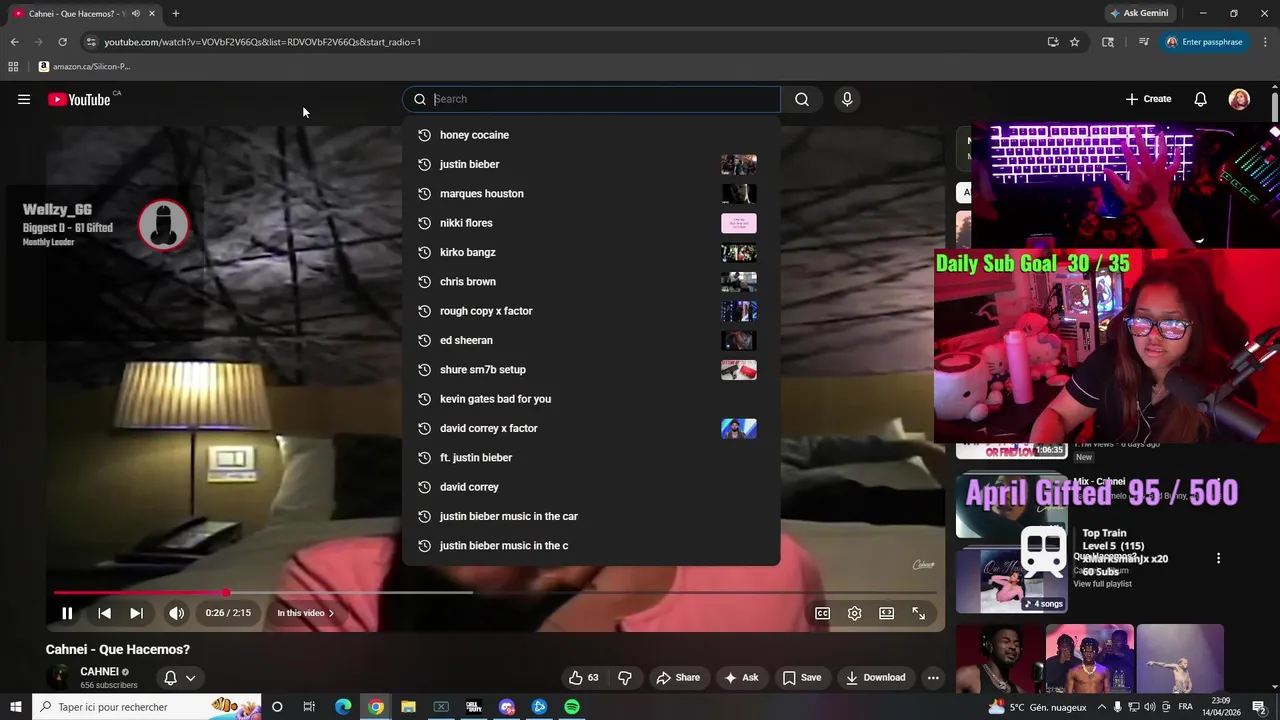
Task: Go back in browser
Action: (x=14, y=42)
